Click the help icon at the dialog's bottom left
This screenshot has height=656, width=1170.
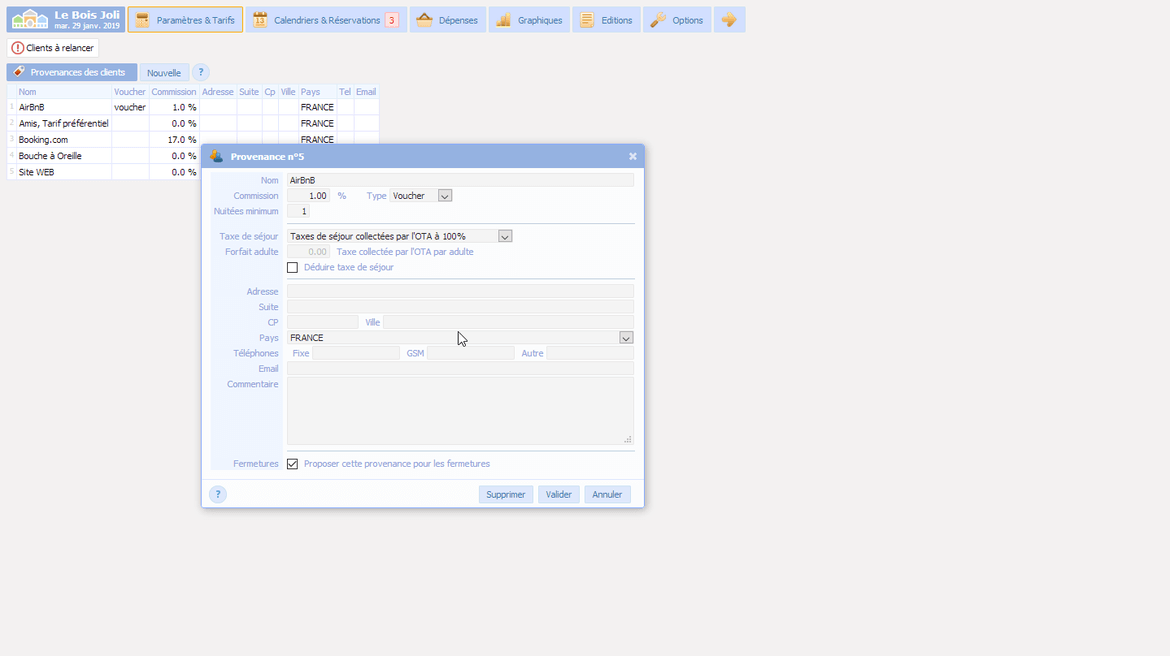tap(218, 494)
